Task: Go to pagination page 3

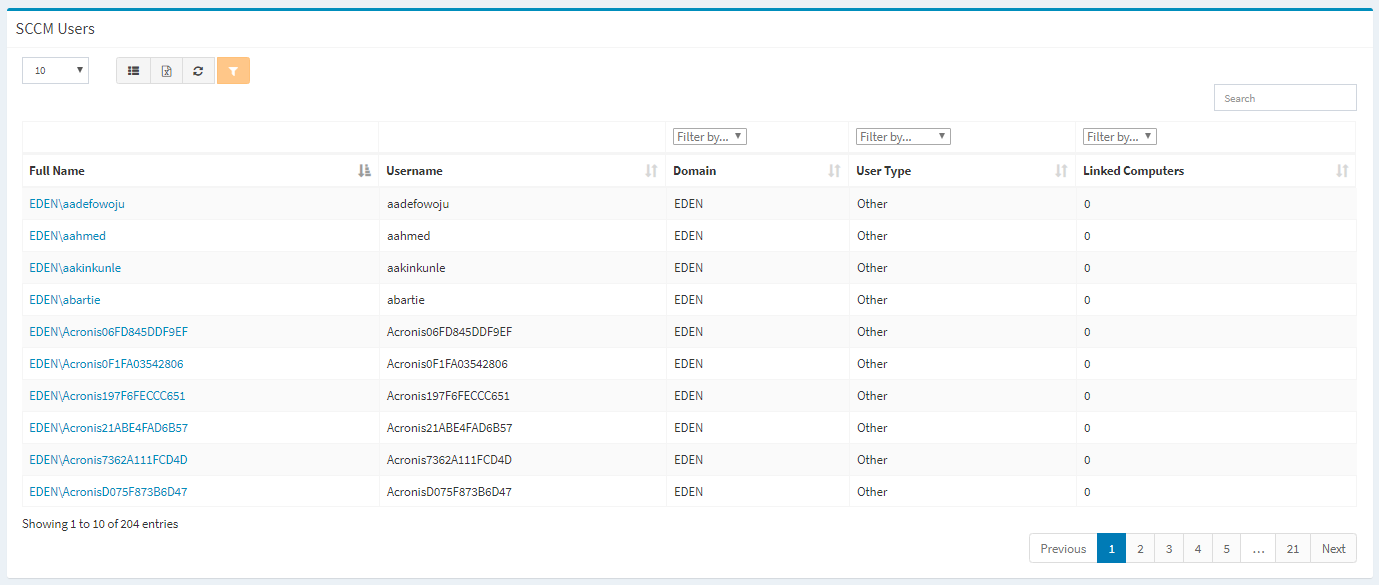Action: [x=1169, y=548]
